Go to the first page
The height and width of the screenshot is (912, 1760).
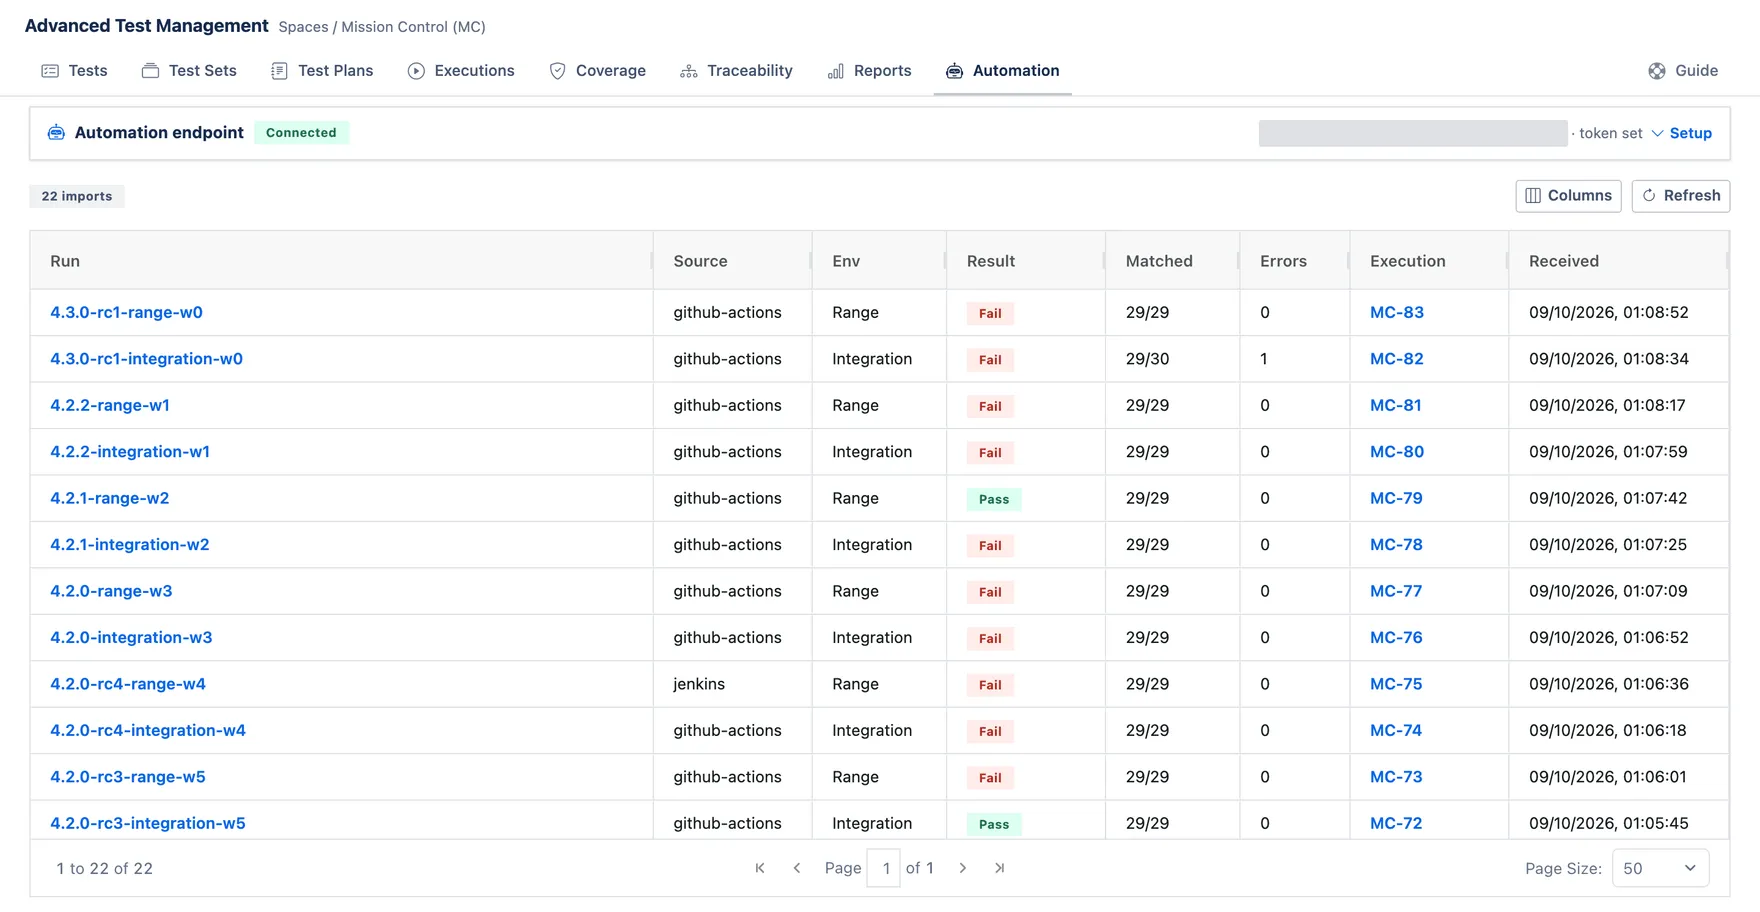pos(760,868)
